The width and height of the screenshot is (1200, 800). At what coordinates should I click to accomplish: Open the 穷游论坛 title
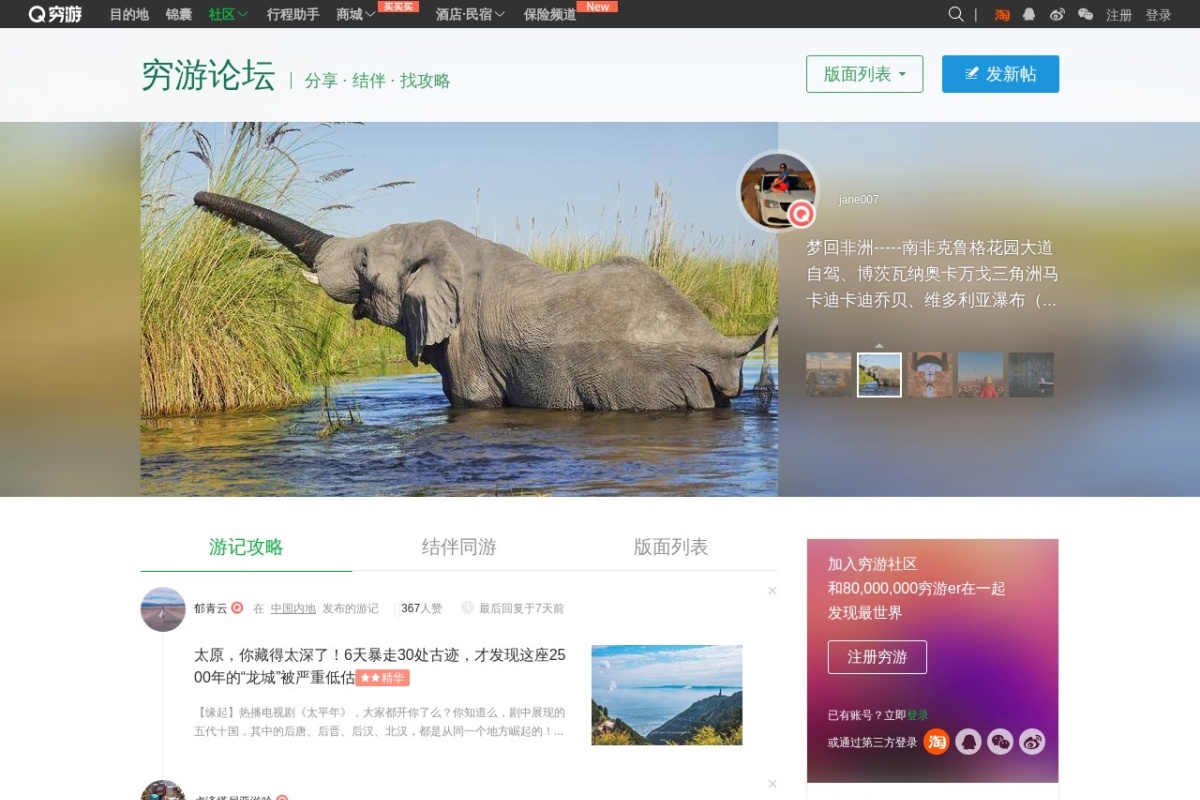208,75
